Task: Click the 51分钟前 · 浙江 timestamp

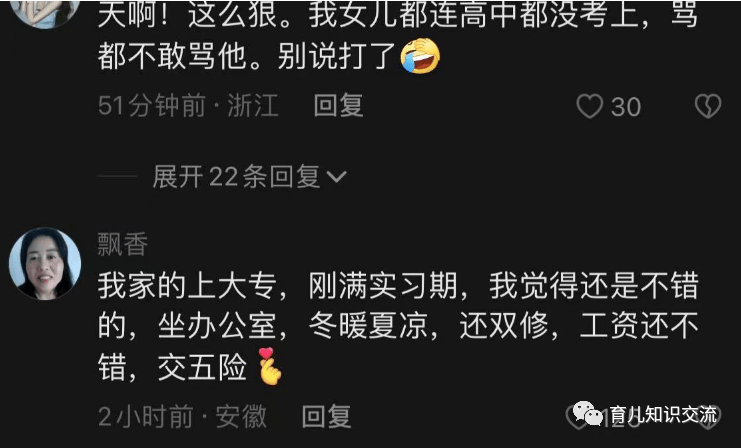Action: (188, 105)
